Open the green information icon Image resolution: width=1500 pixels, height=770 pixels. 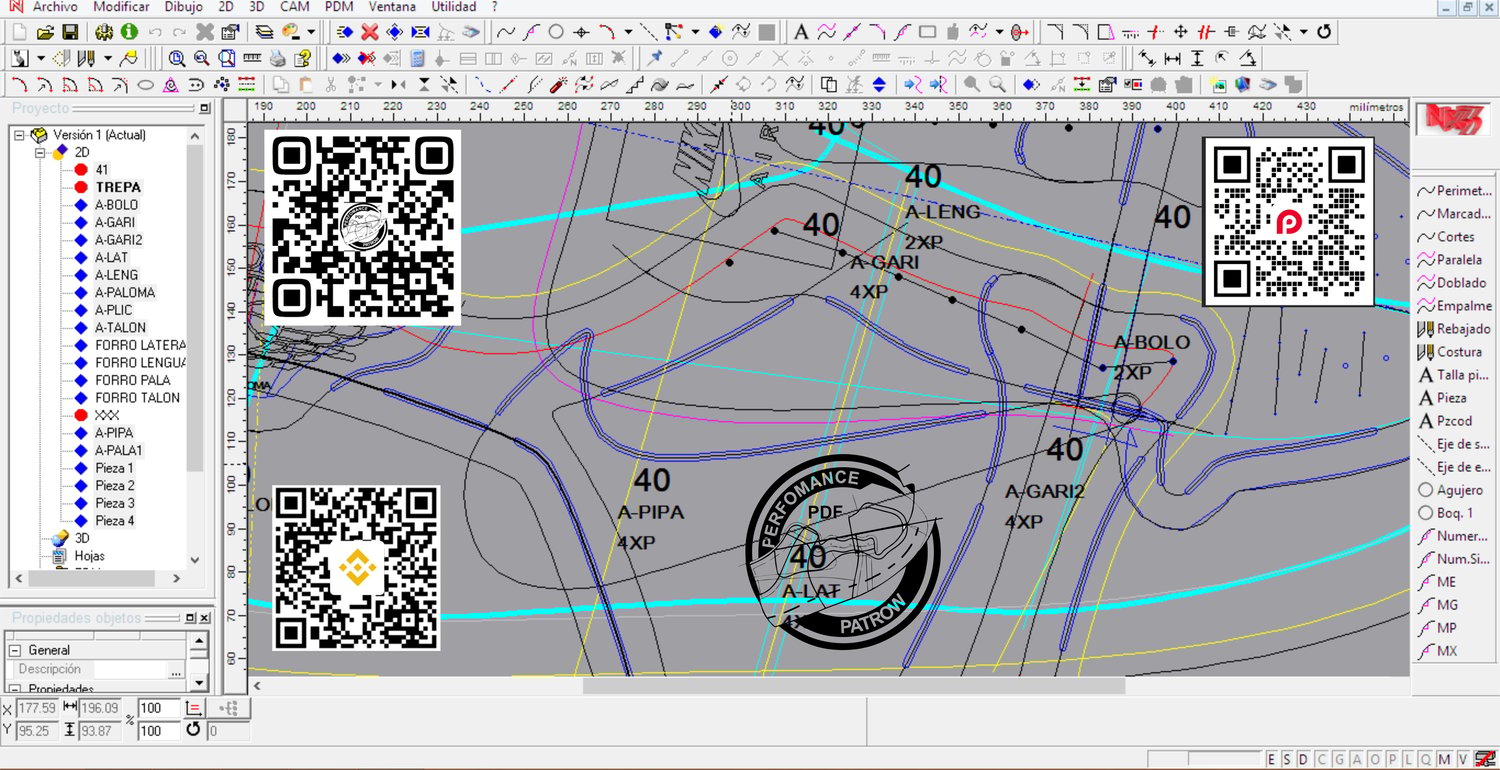[129, 32]
